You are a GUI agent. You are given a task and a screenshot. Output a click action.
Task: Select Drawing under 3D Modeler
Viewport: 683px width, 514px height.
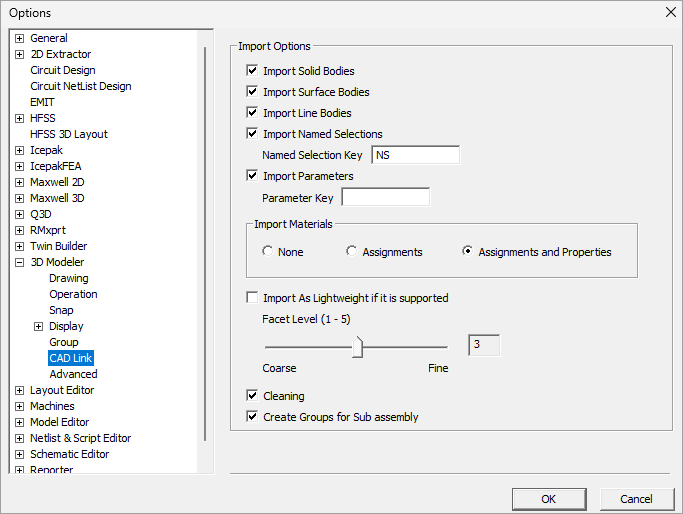[x=69, y=278]
